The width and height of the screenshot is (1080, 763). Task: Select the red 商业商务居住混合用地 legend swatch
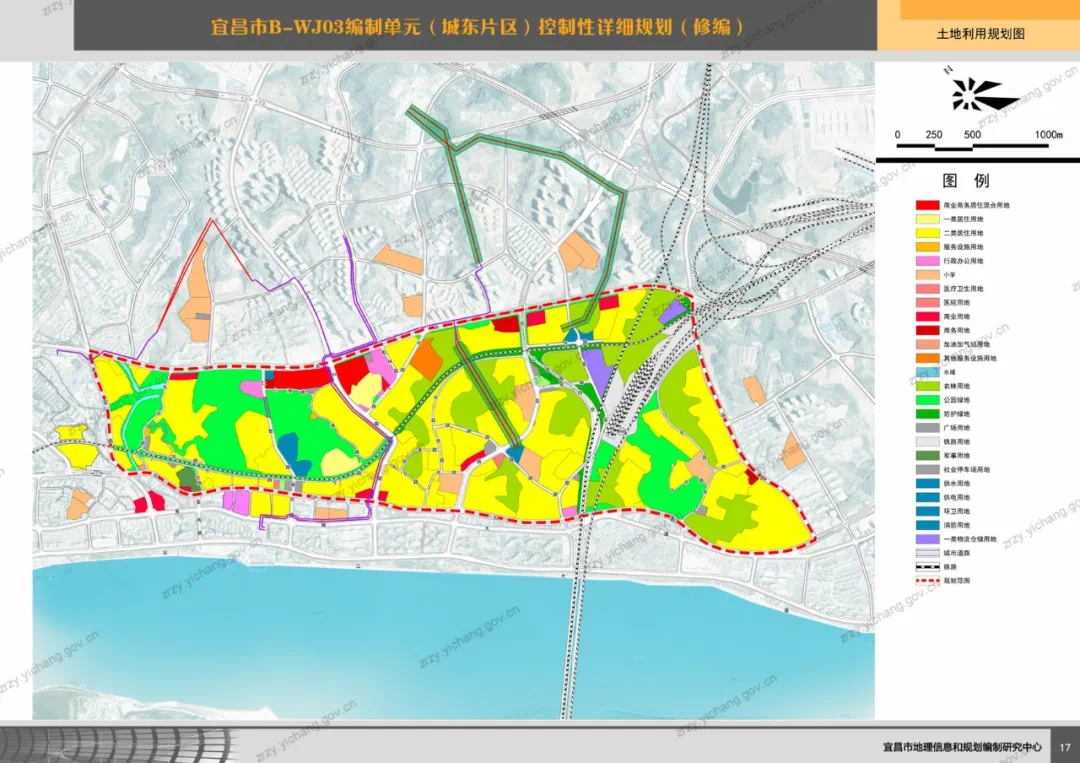pyautogui.click(x=927, y=205)
